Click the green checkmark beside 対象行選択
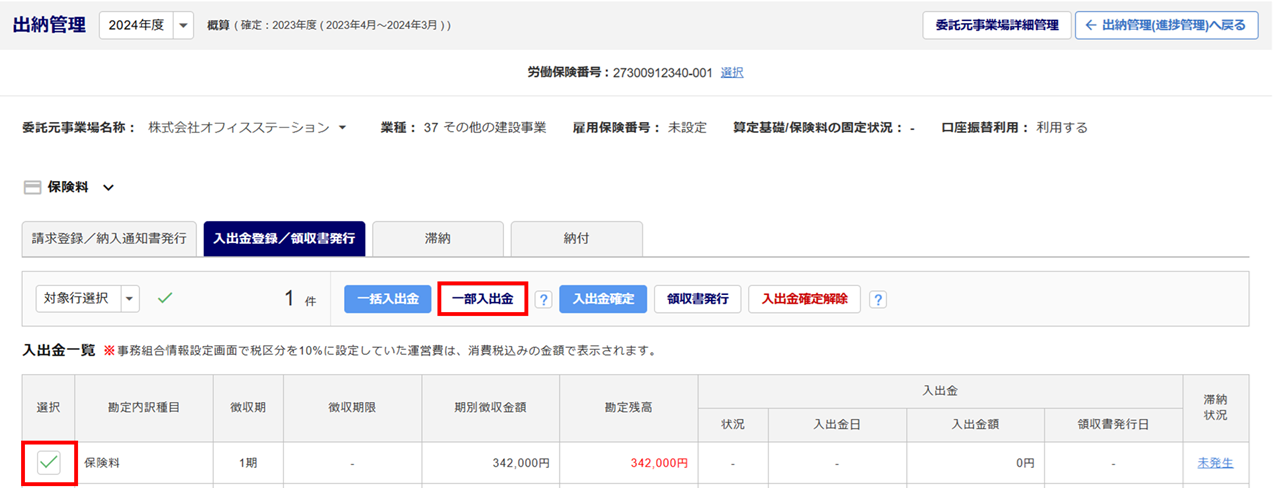The height and width of the screenshot is (488, 1274). click(165, 298)
